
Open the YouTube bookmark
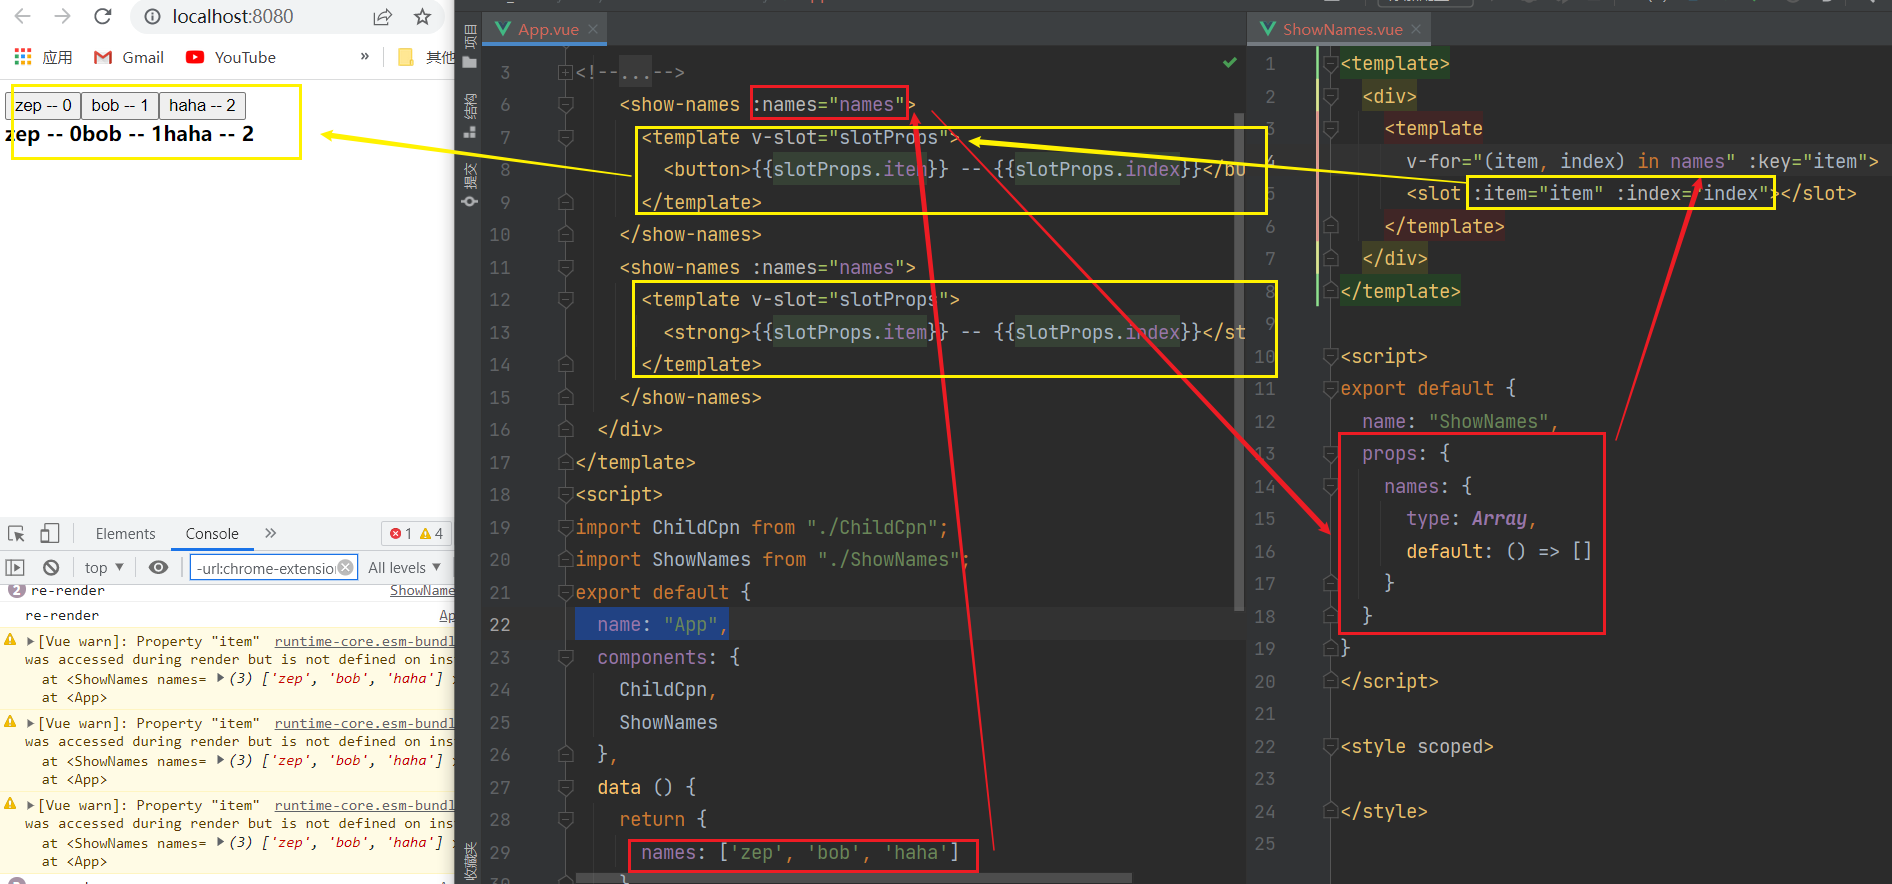231,57
